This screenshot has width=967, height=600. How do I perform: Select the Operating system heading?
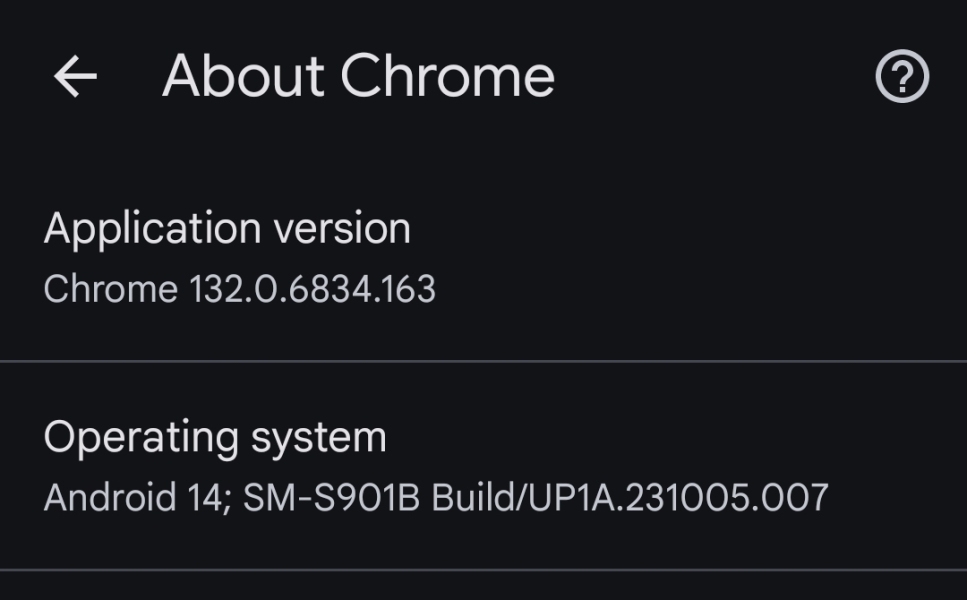pyautogui.click(x=215, y=438)
